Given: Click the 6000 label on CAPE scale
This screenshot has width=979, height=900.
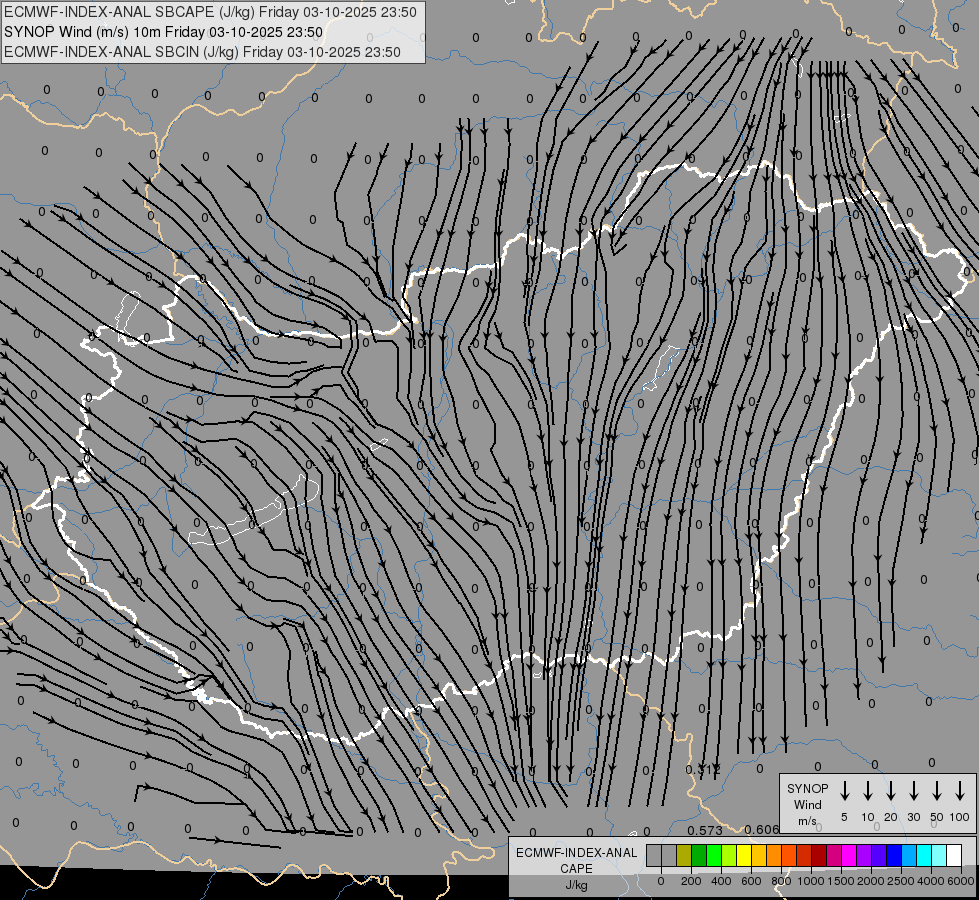Looking at the screenshot, I should (961, 881).
